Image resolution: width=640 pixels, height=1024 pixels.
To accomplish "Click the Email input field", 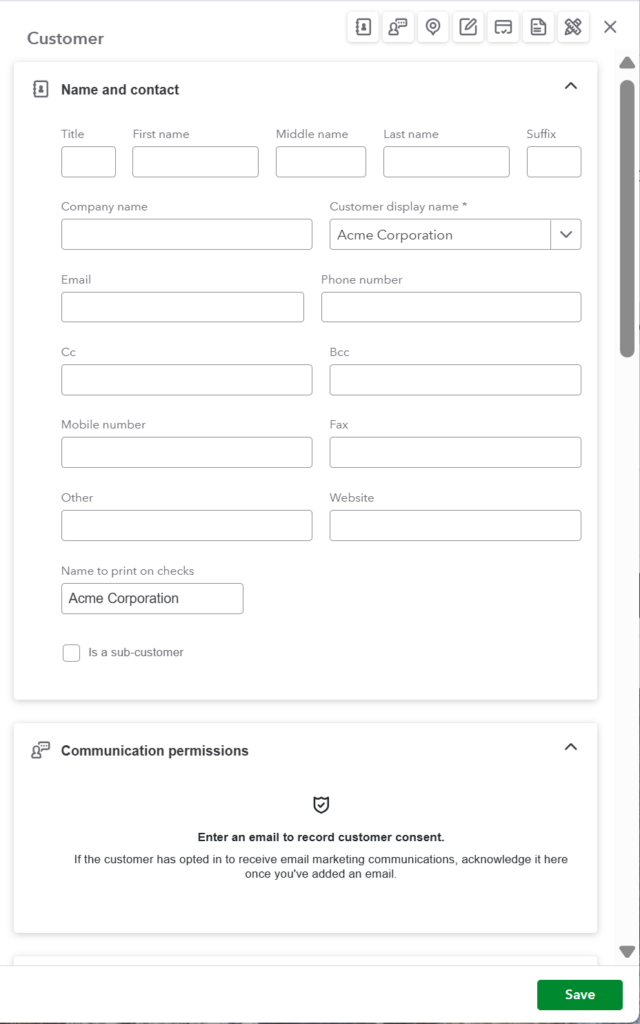I will pos(183,307).
